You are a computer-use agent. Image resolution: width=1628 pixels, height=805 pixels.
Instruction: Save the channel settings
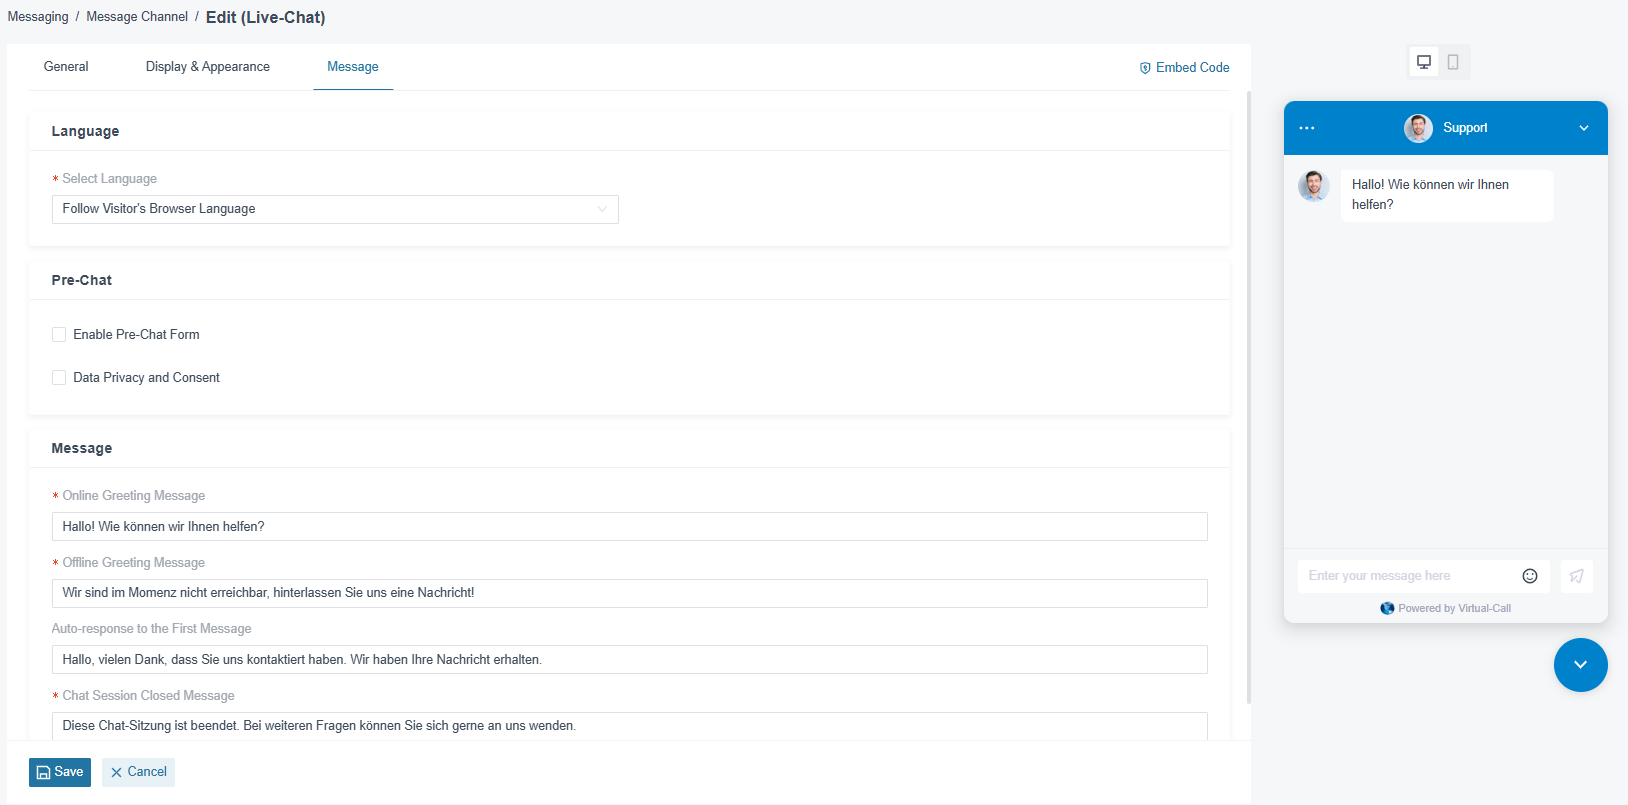point(60,772)
